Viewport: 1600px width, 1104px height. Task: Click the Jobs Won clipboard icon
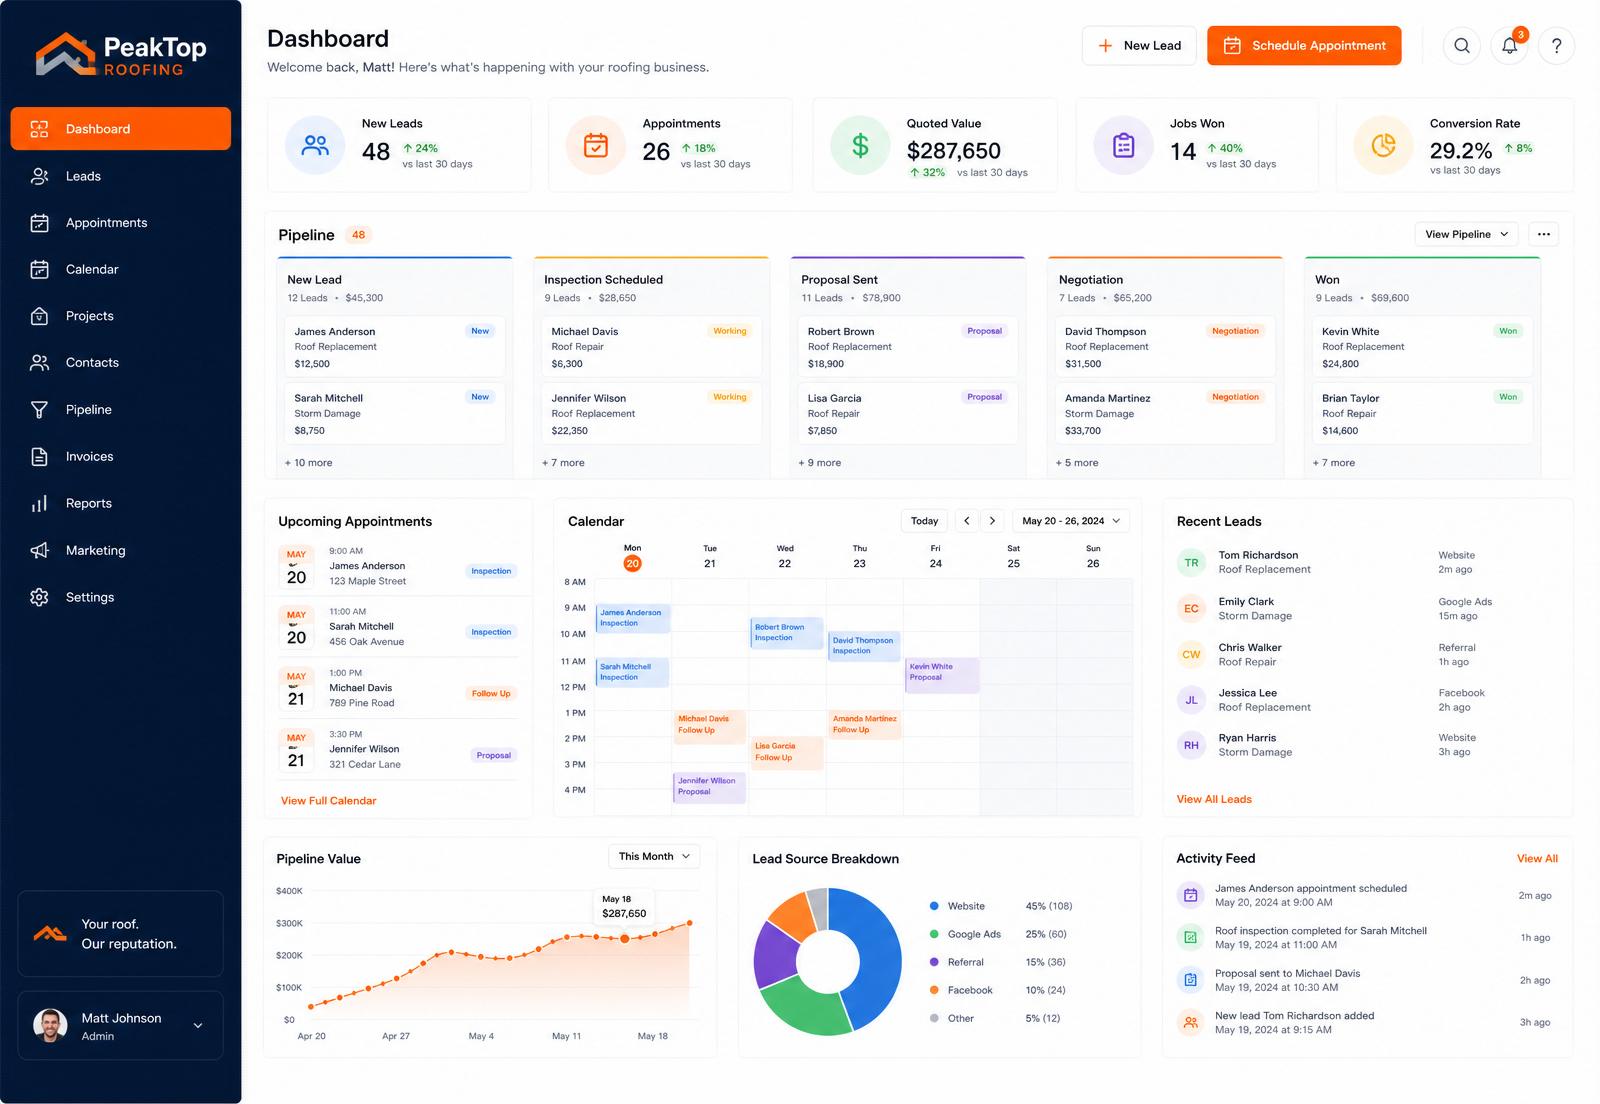[1124, 146]
